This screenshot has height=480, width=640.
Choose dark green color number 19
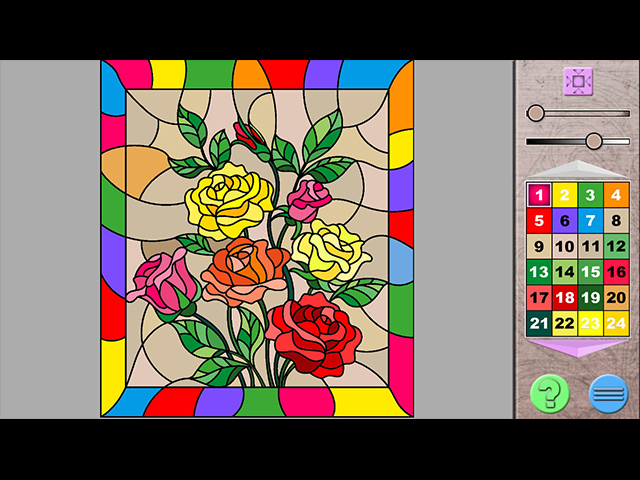[x=590, y=298]
